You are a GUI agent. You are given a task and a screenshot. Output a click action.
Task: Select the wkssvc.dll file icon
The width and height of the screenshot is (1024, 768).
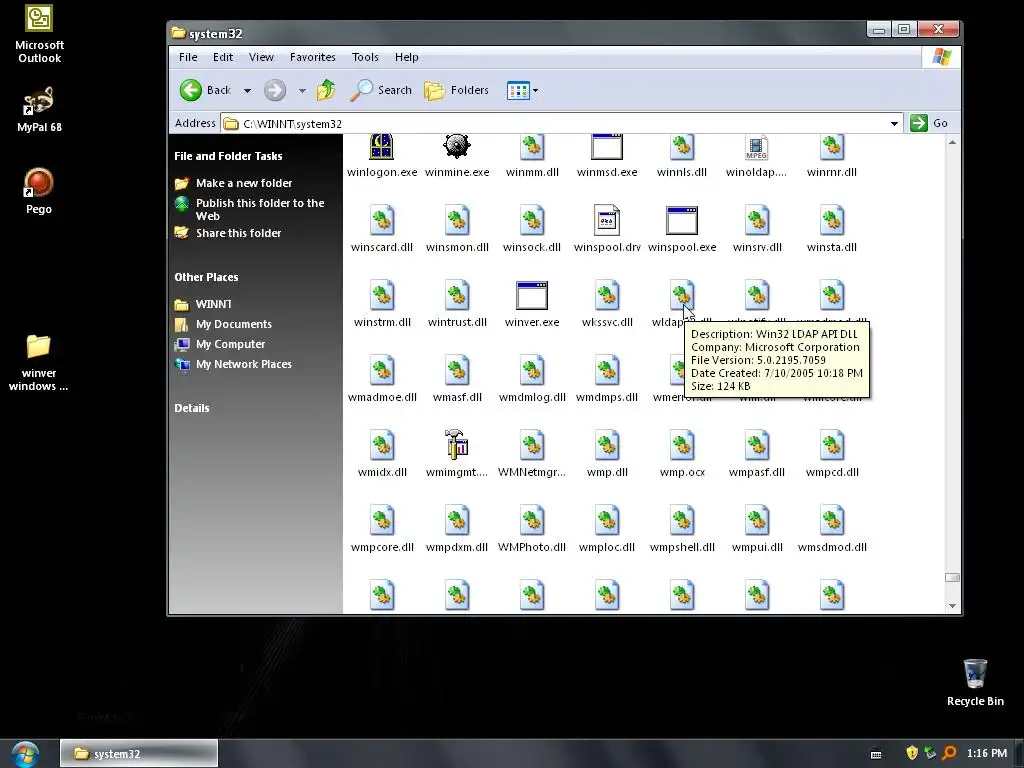pyautogui.click(x=607, y=295)
